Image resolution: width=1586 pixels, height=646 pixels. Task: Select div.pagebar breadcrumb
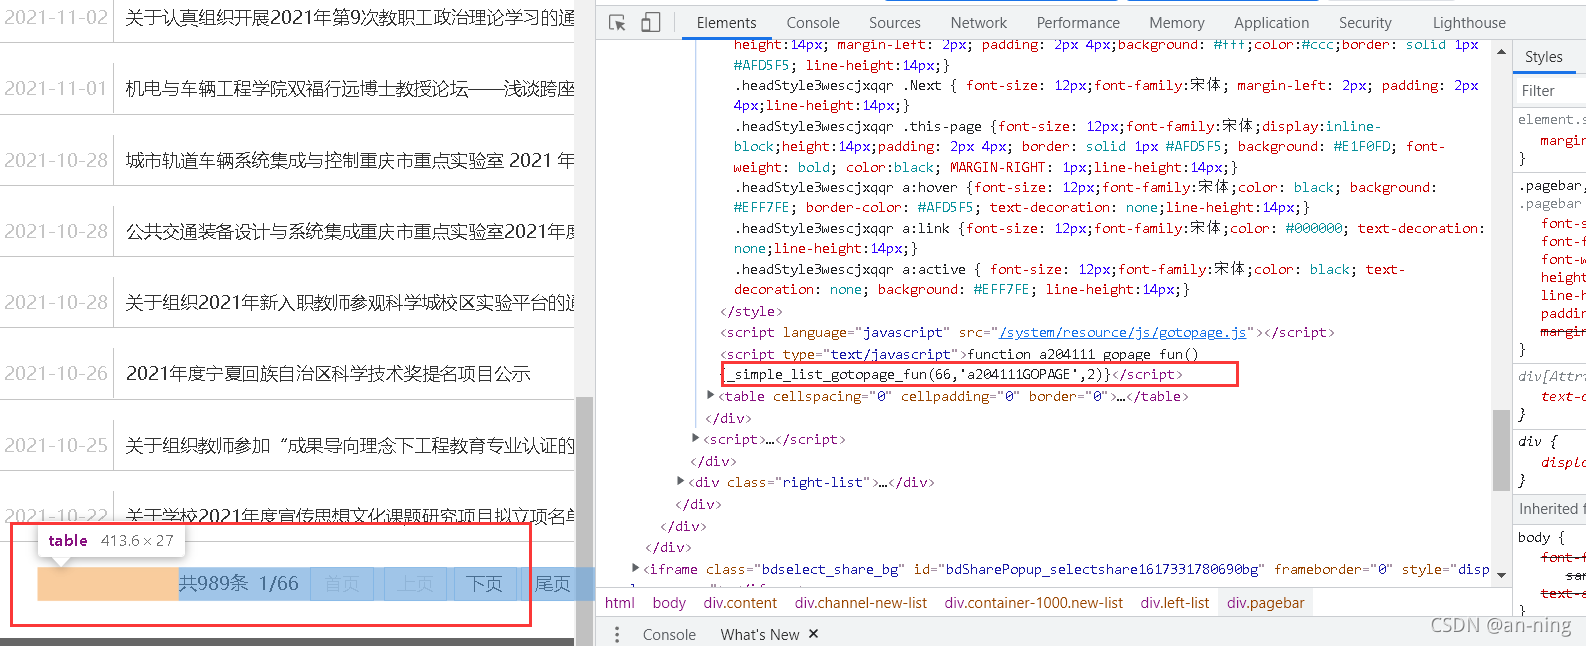coord(1266,602)
